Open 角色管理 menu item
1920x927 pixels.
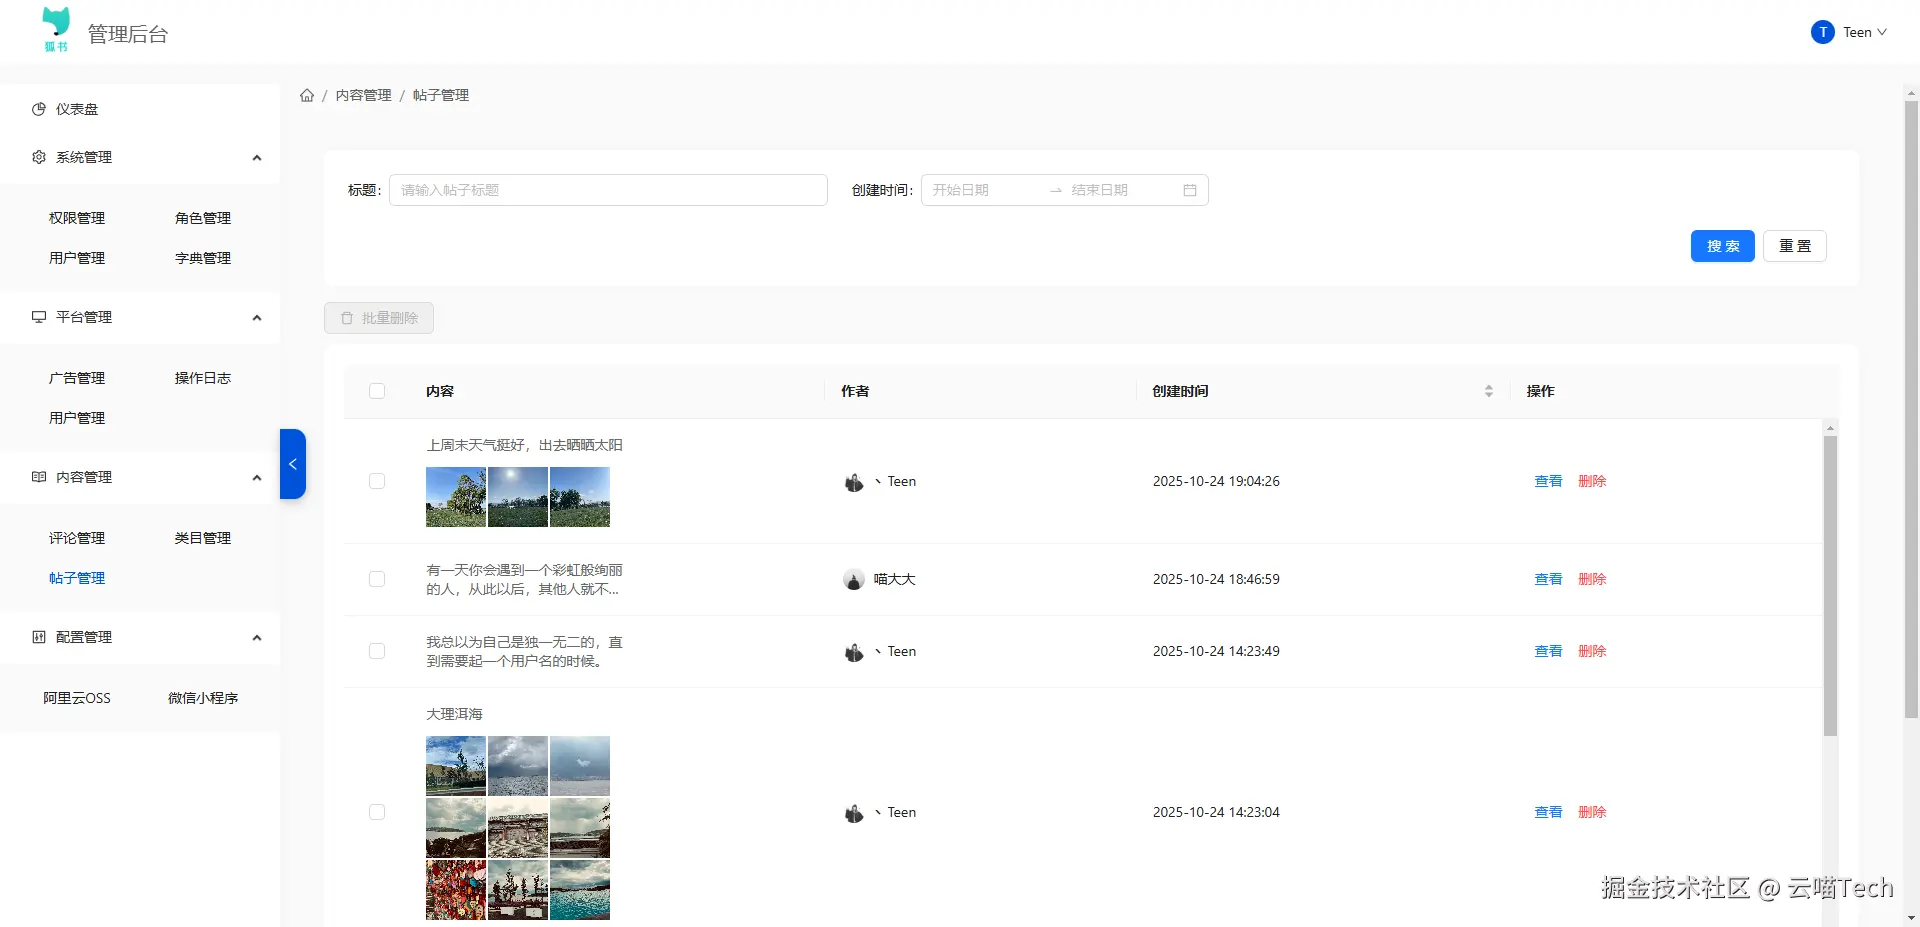(x=203, y=218)
